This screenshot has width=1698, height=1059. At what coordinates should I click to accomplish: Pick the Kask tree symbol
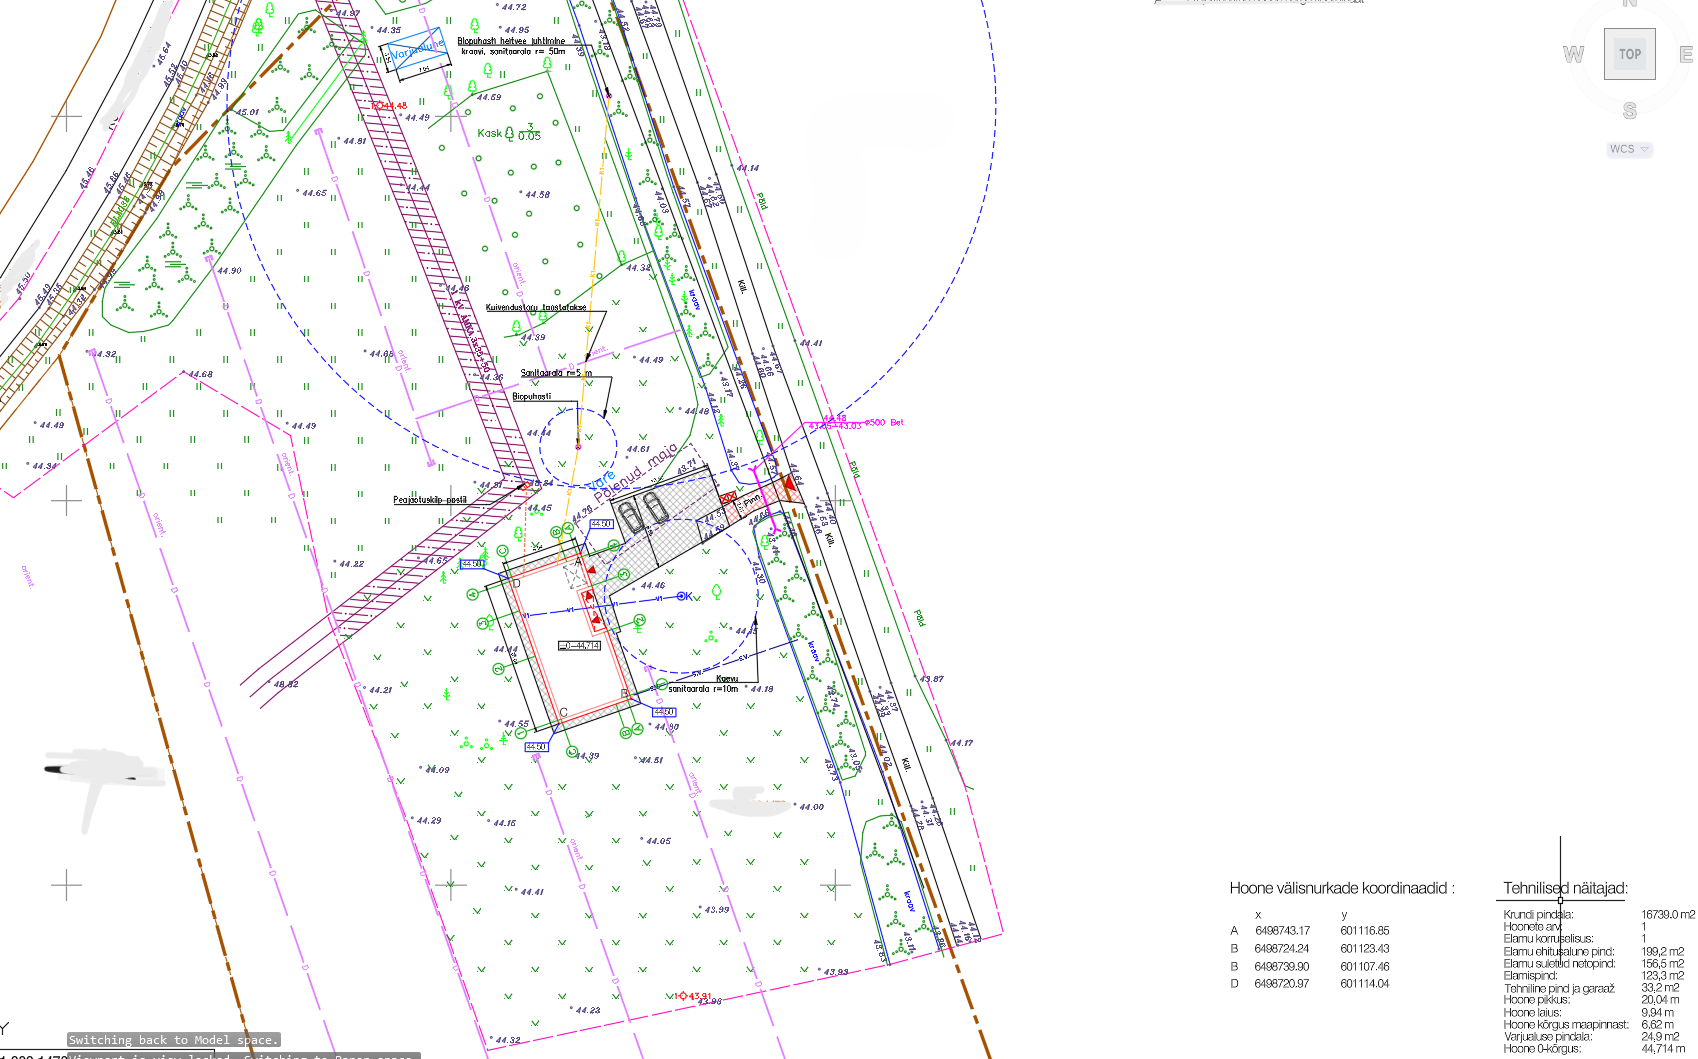[x=509, y=133]
